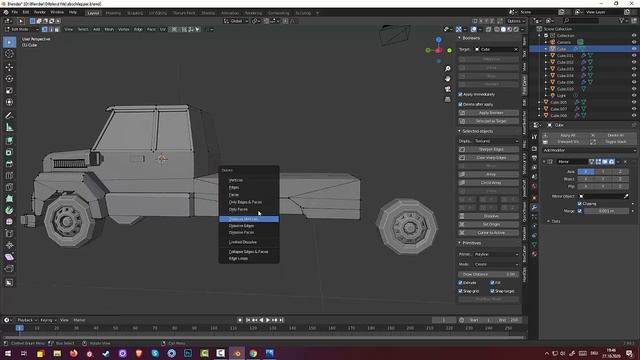
Task: Activate the Rotate tool
Action: (9, 78)
